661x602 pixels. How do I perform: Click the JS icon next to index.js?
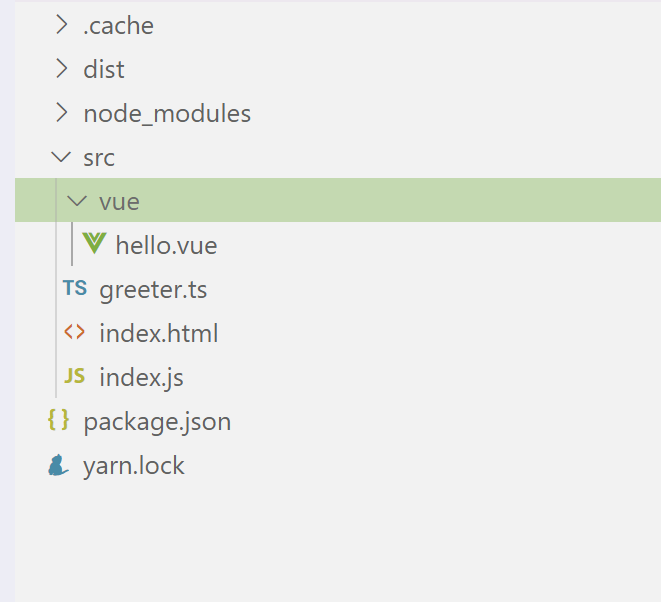75,376
